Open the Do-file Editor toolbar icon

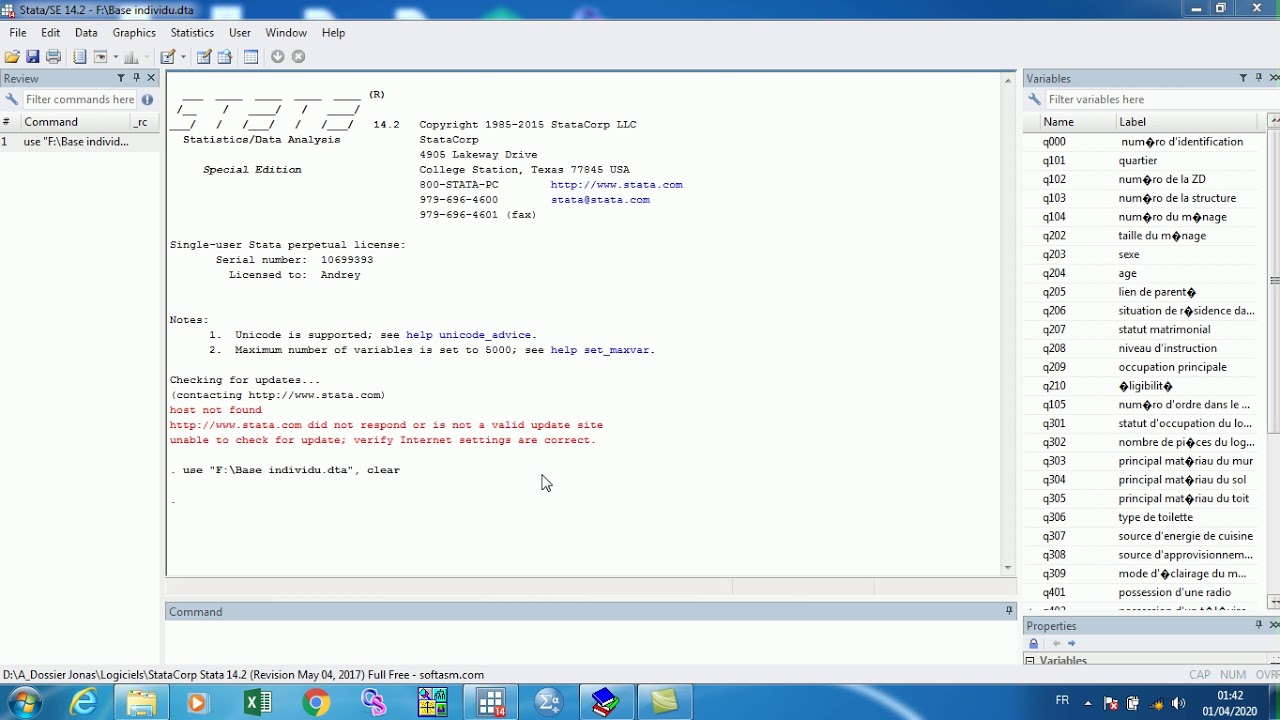(x=167, y=57)
